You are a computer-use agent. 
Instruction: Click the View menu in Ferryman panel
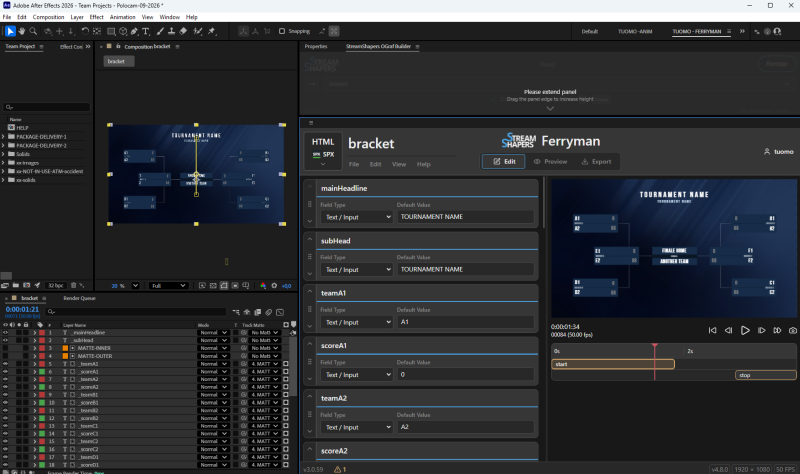point(398,164)
